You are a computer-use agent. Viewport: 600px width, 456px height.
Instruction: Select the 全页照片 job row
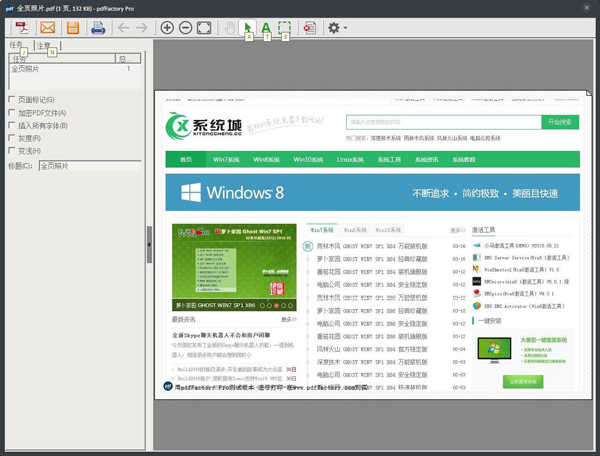(x=75, y=69)
